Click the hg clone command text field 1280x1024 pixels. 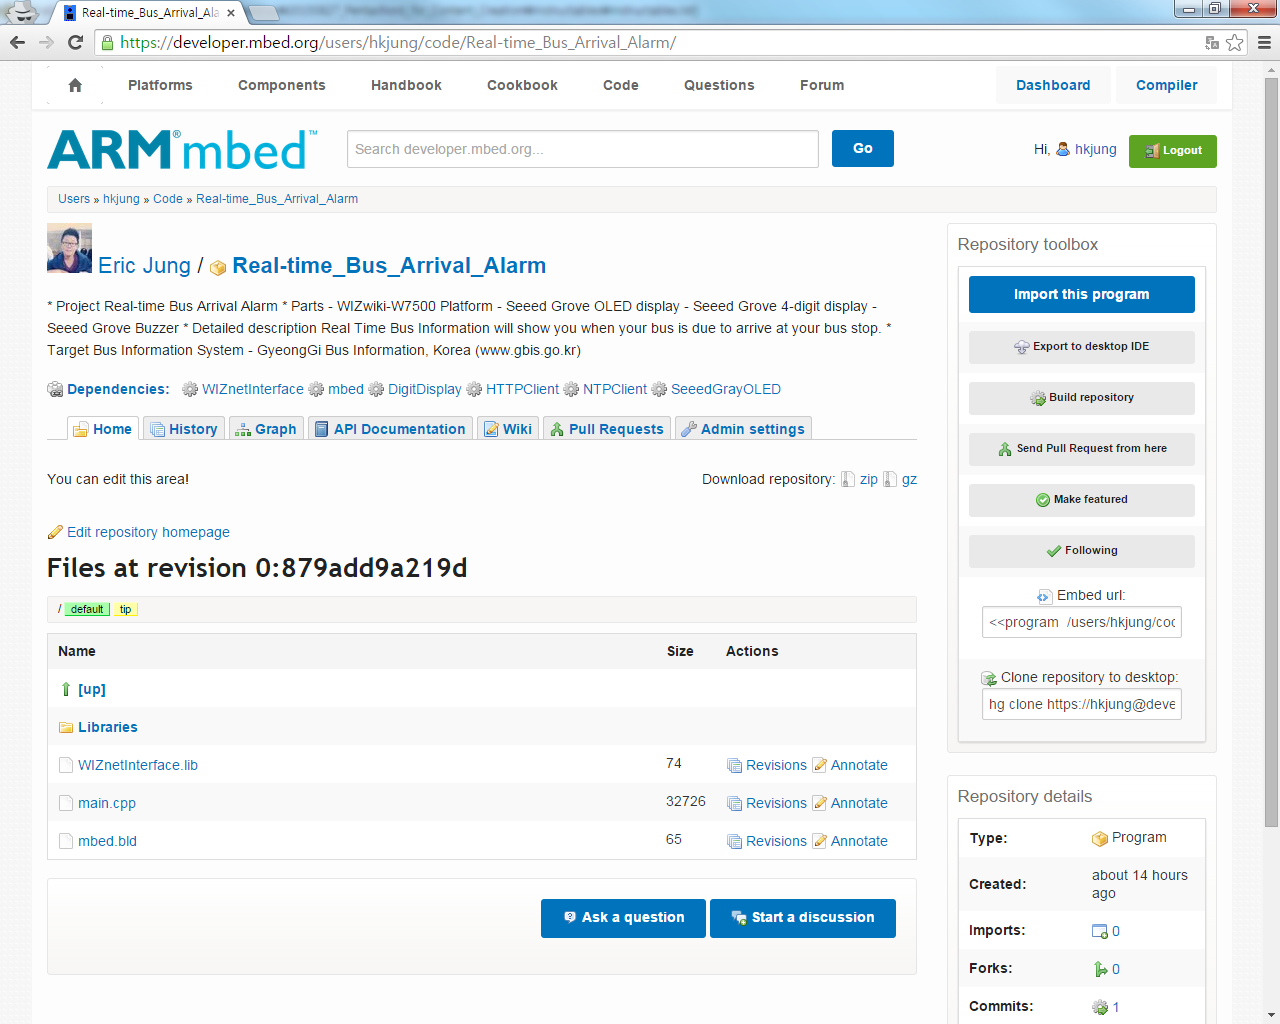[1082, 704]
